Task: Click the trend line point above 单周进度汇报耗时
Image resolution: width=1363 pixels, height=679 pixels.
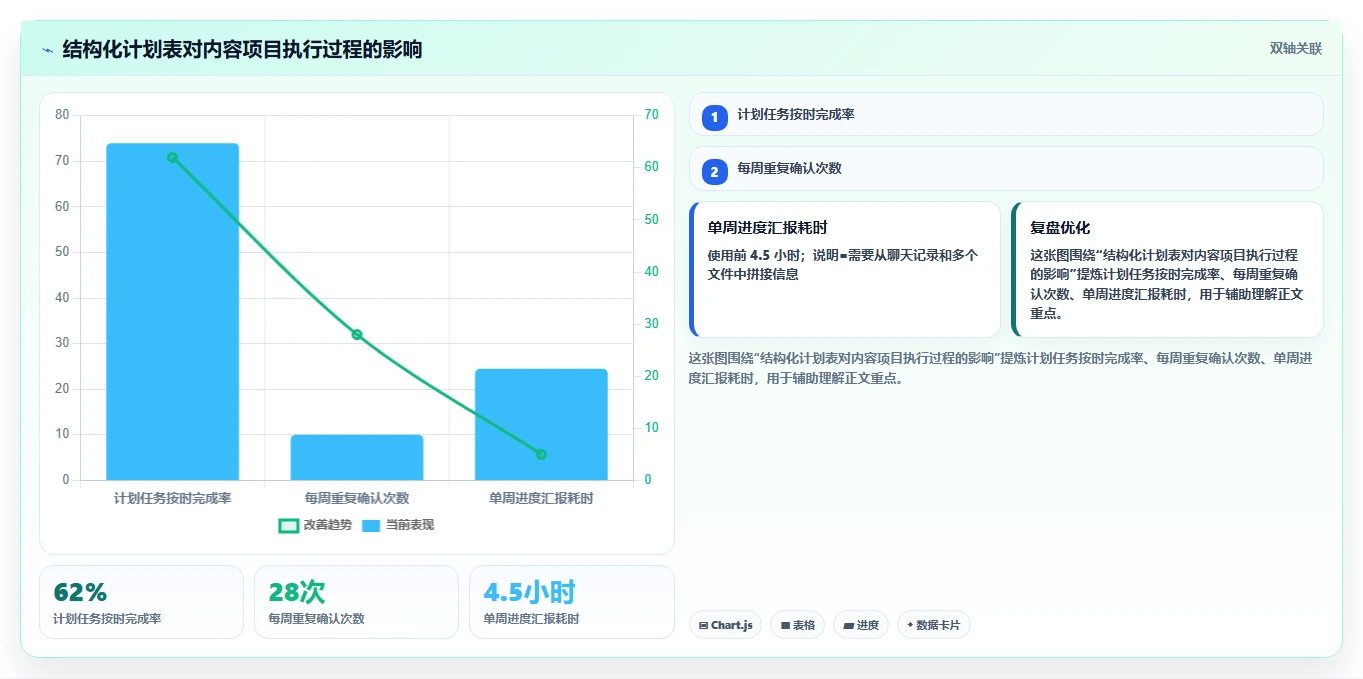Action: [541, 454]
